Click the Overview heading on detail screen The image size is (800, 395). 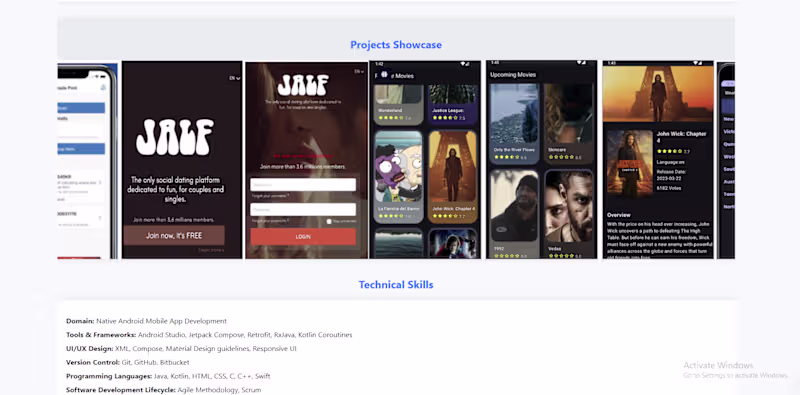point(619,215)
